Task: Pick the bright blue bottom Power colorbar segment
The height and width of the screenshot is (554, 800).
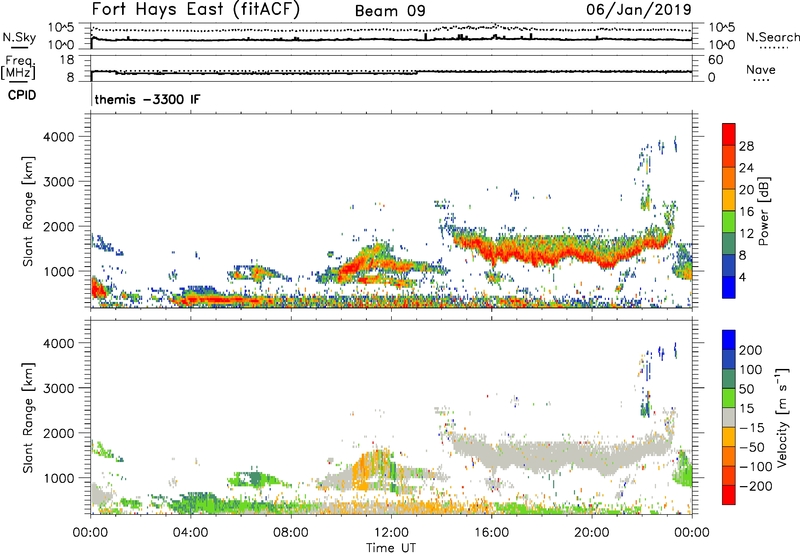Action: (x=729, y=287)
